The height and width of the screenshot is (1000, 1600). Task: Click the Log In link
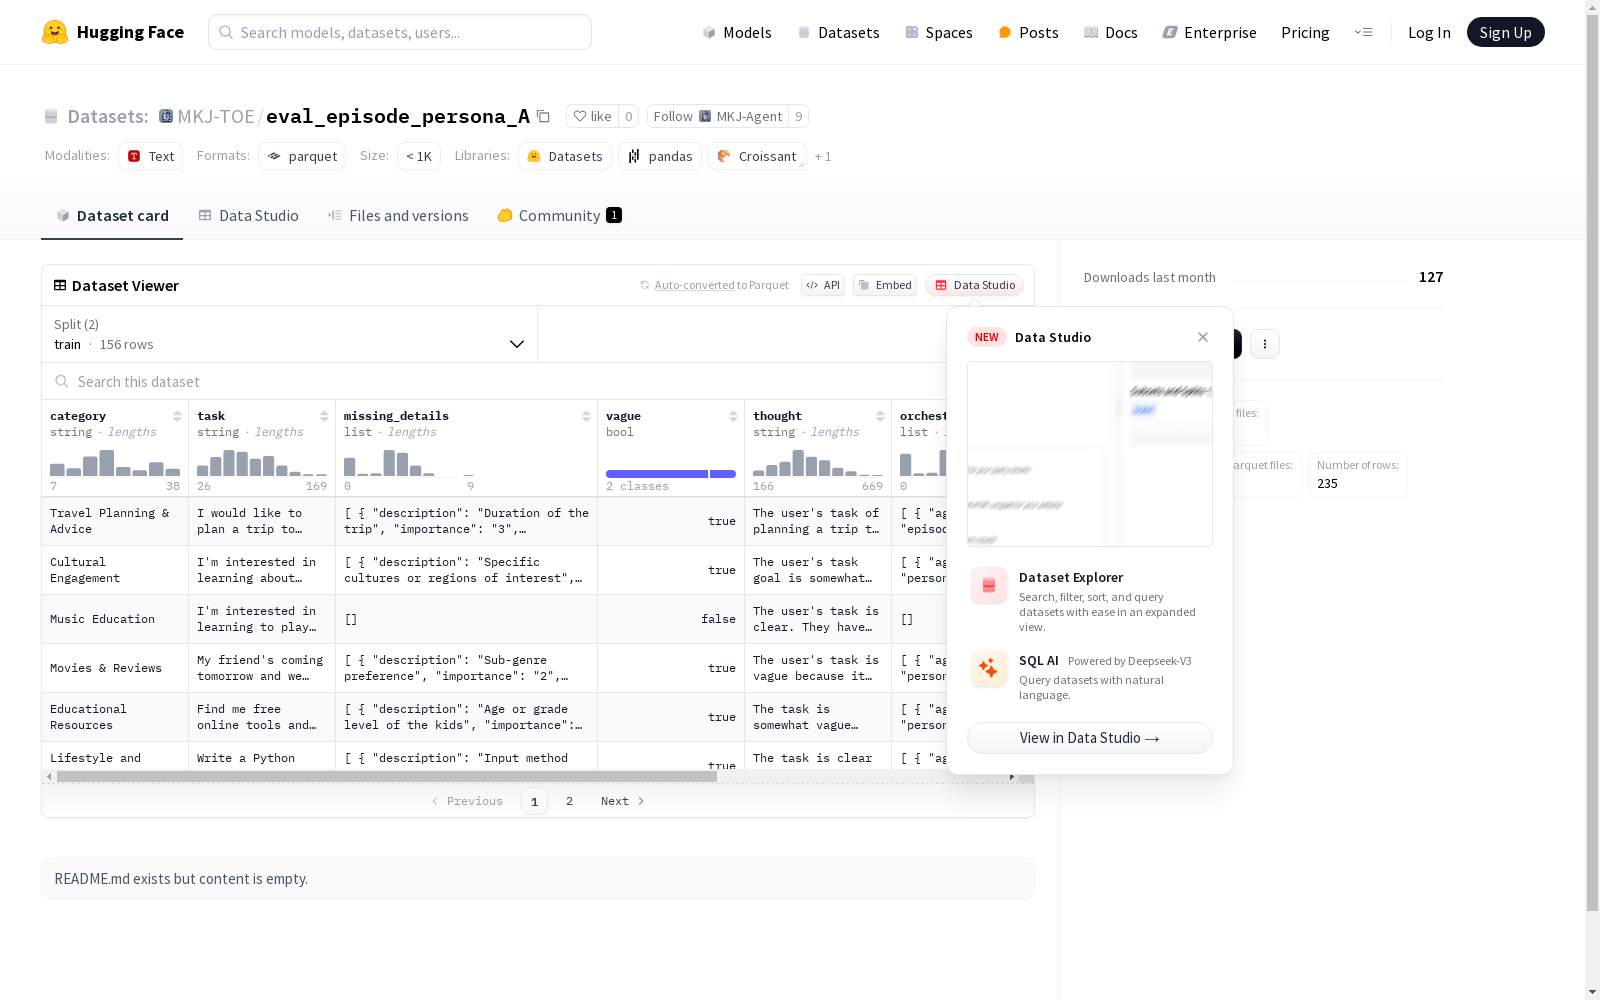point(1429,32)
